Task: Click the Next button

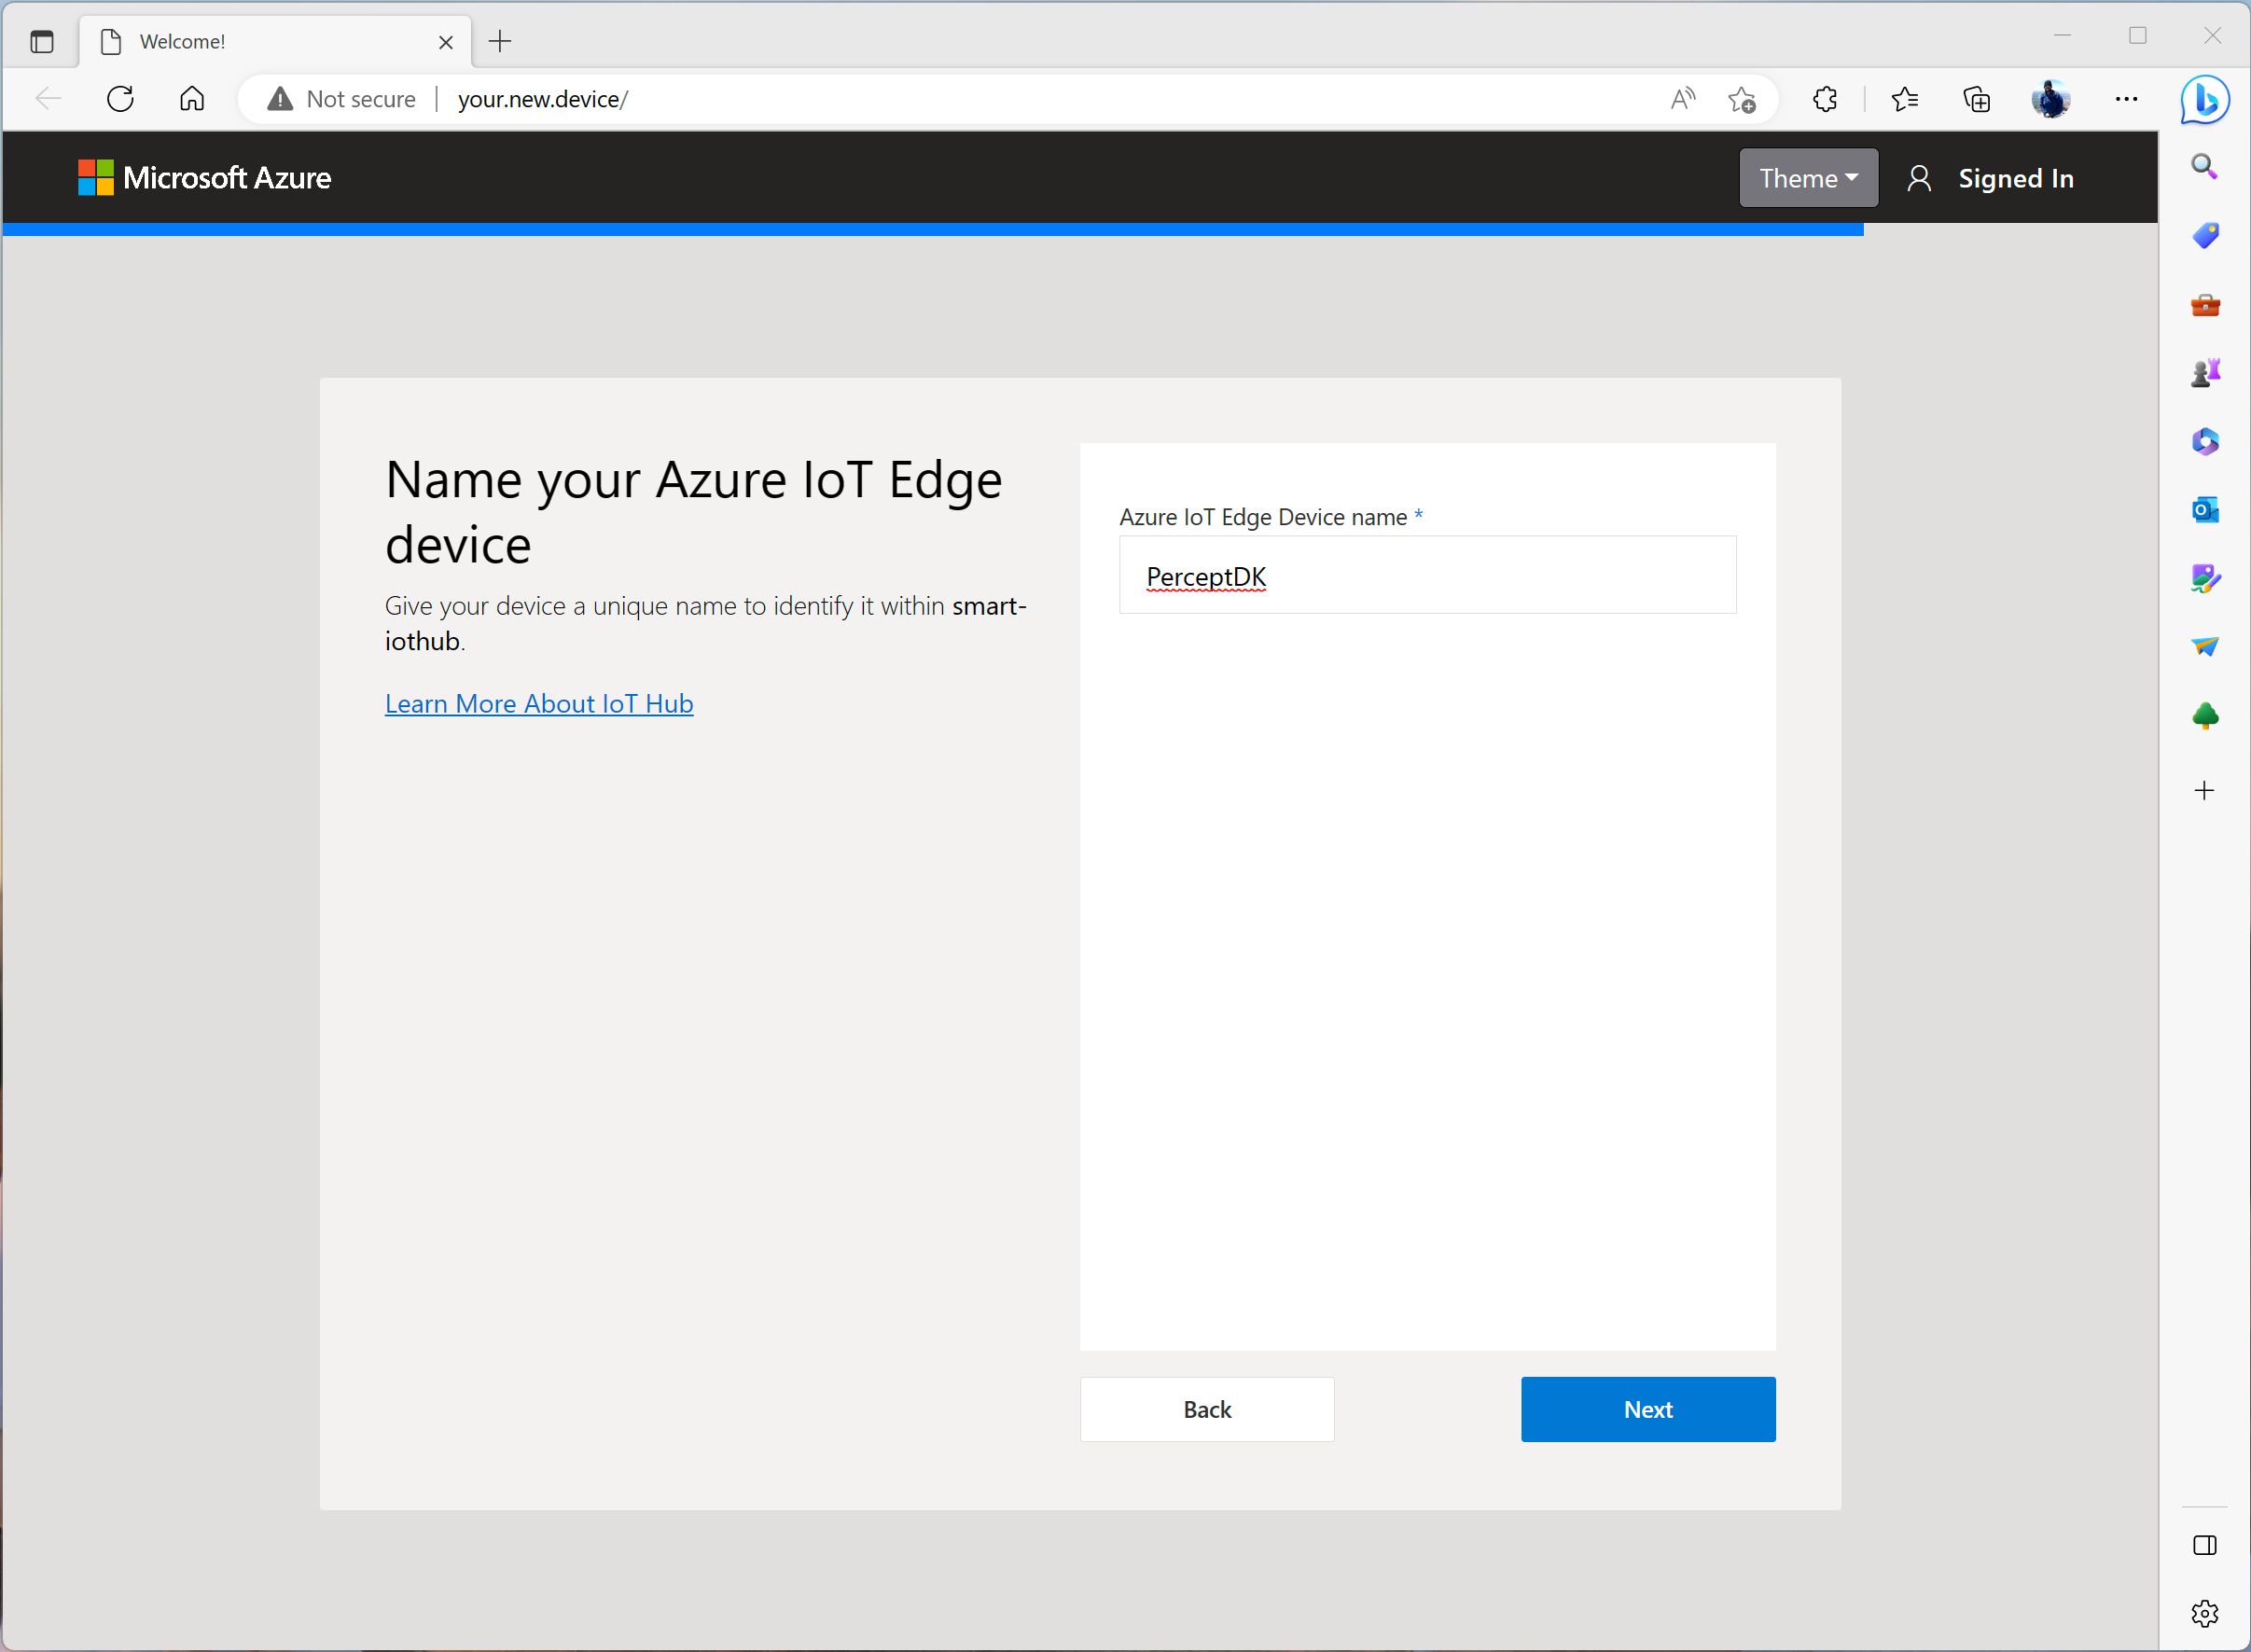Action: click(1647, 1409)
